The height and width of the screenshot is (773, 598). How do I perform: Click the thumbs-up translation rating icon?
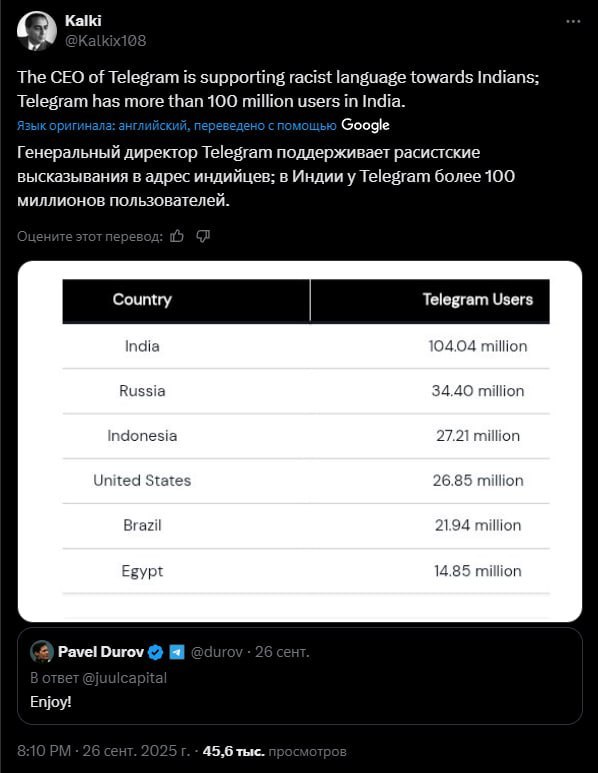177,237
